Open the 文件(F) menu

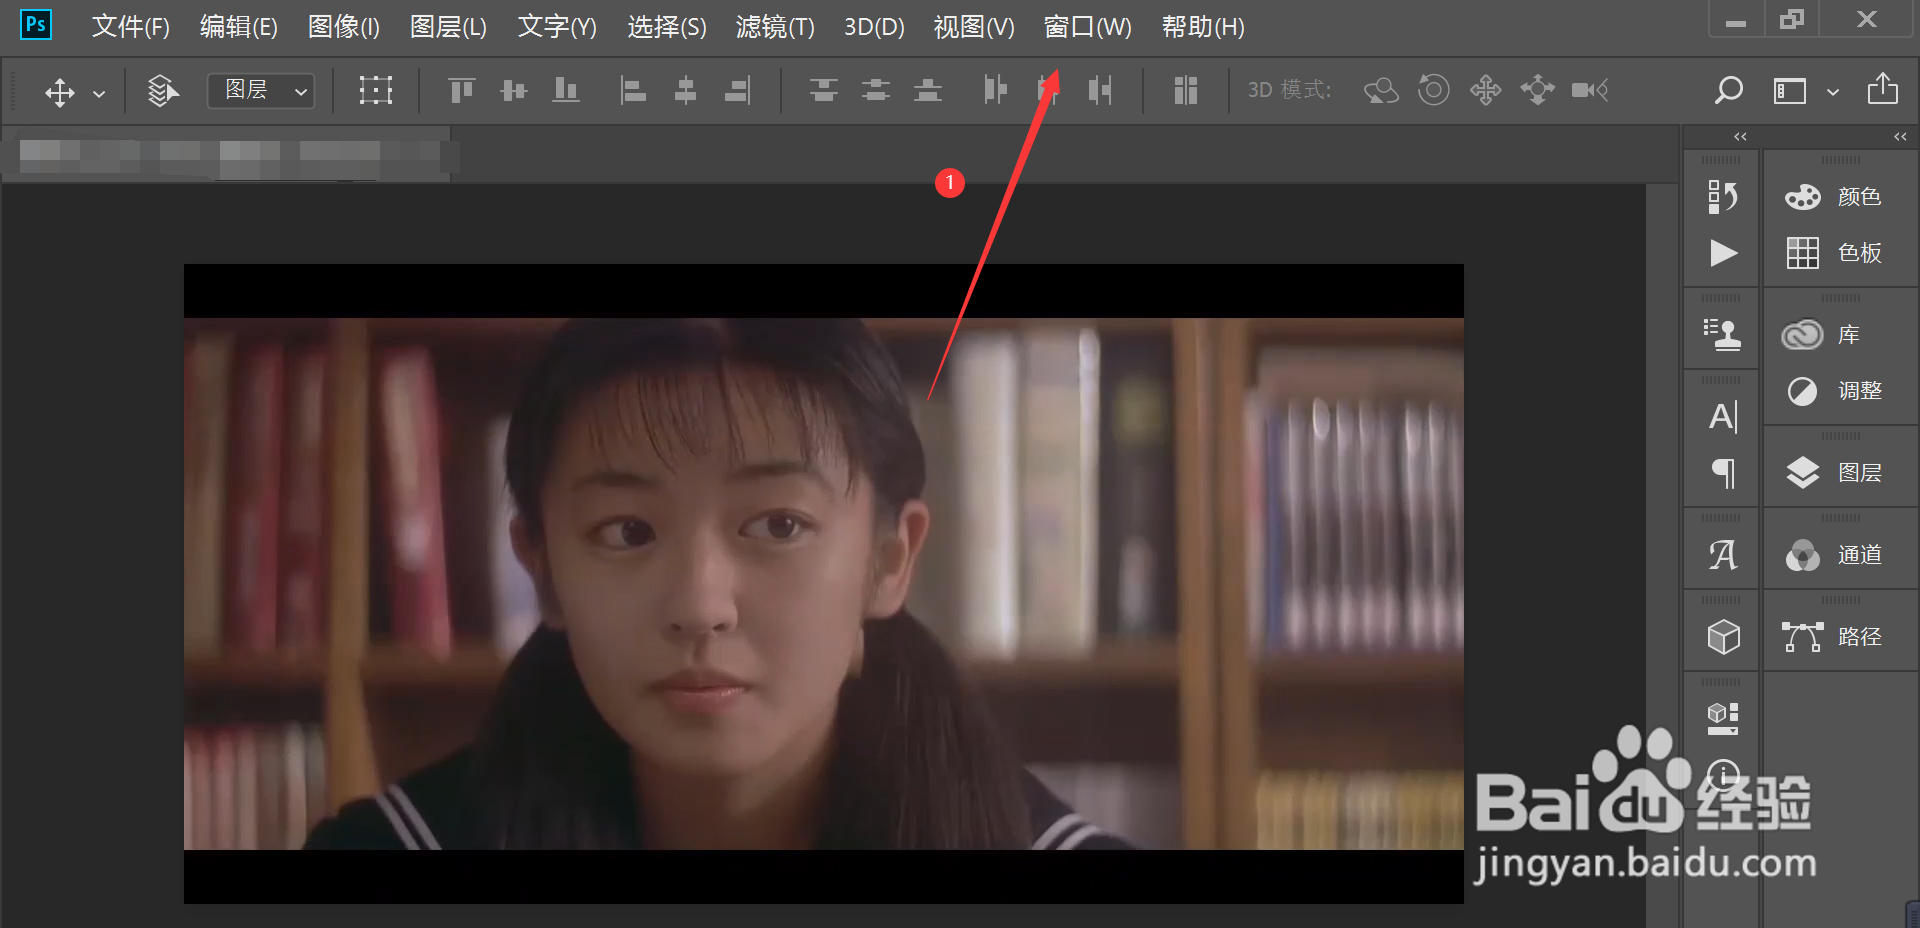coord(131,27)
